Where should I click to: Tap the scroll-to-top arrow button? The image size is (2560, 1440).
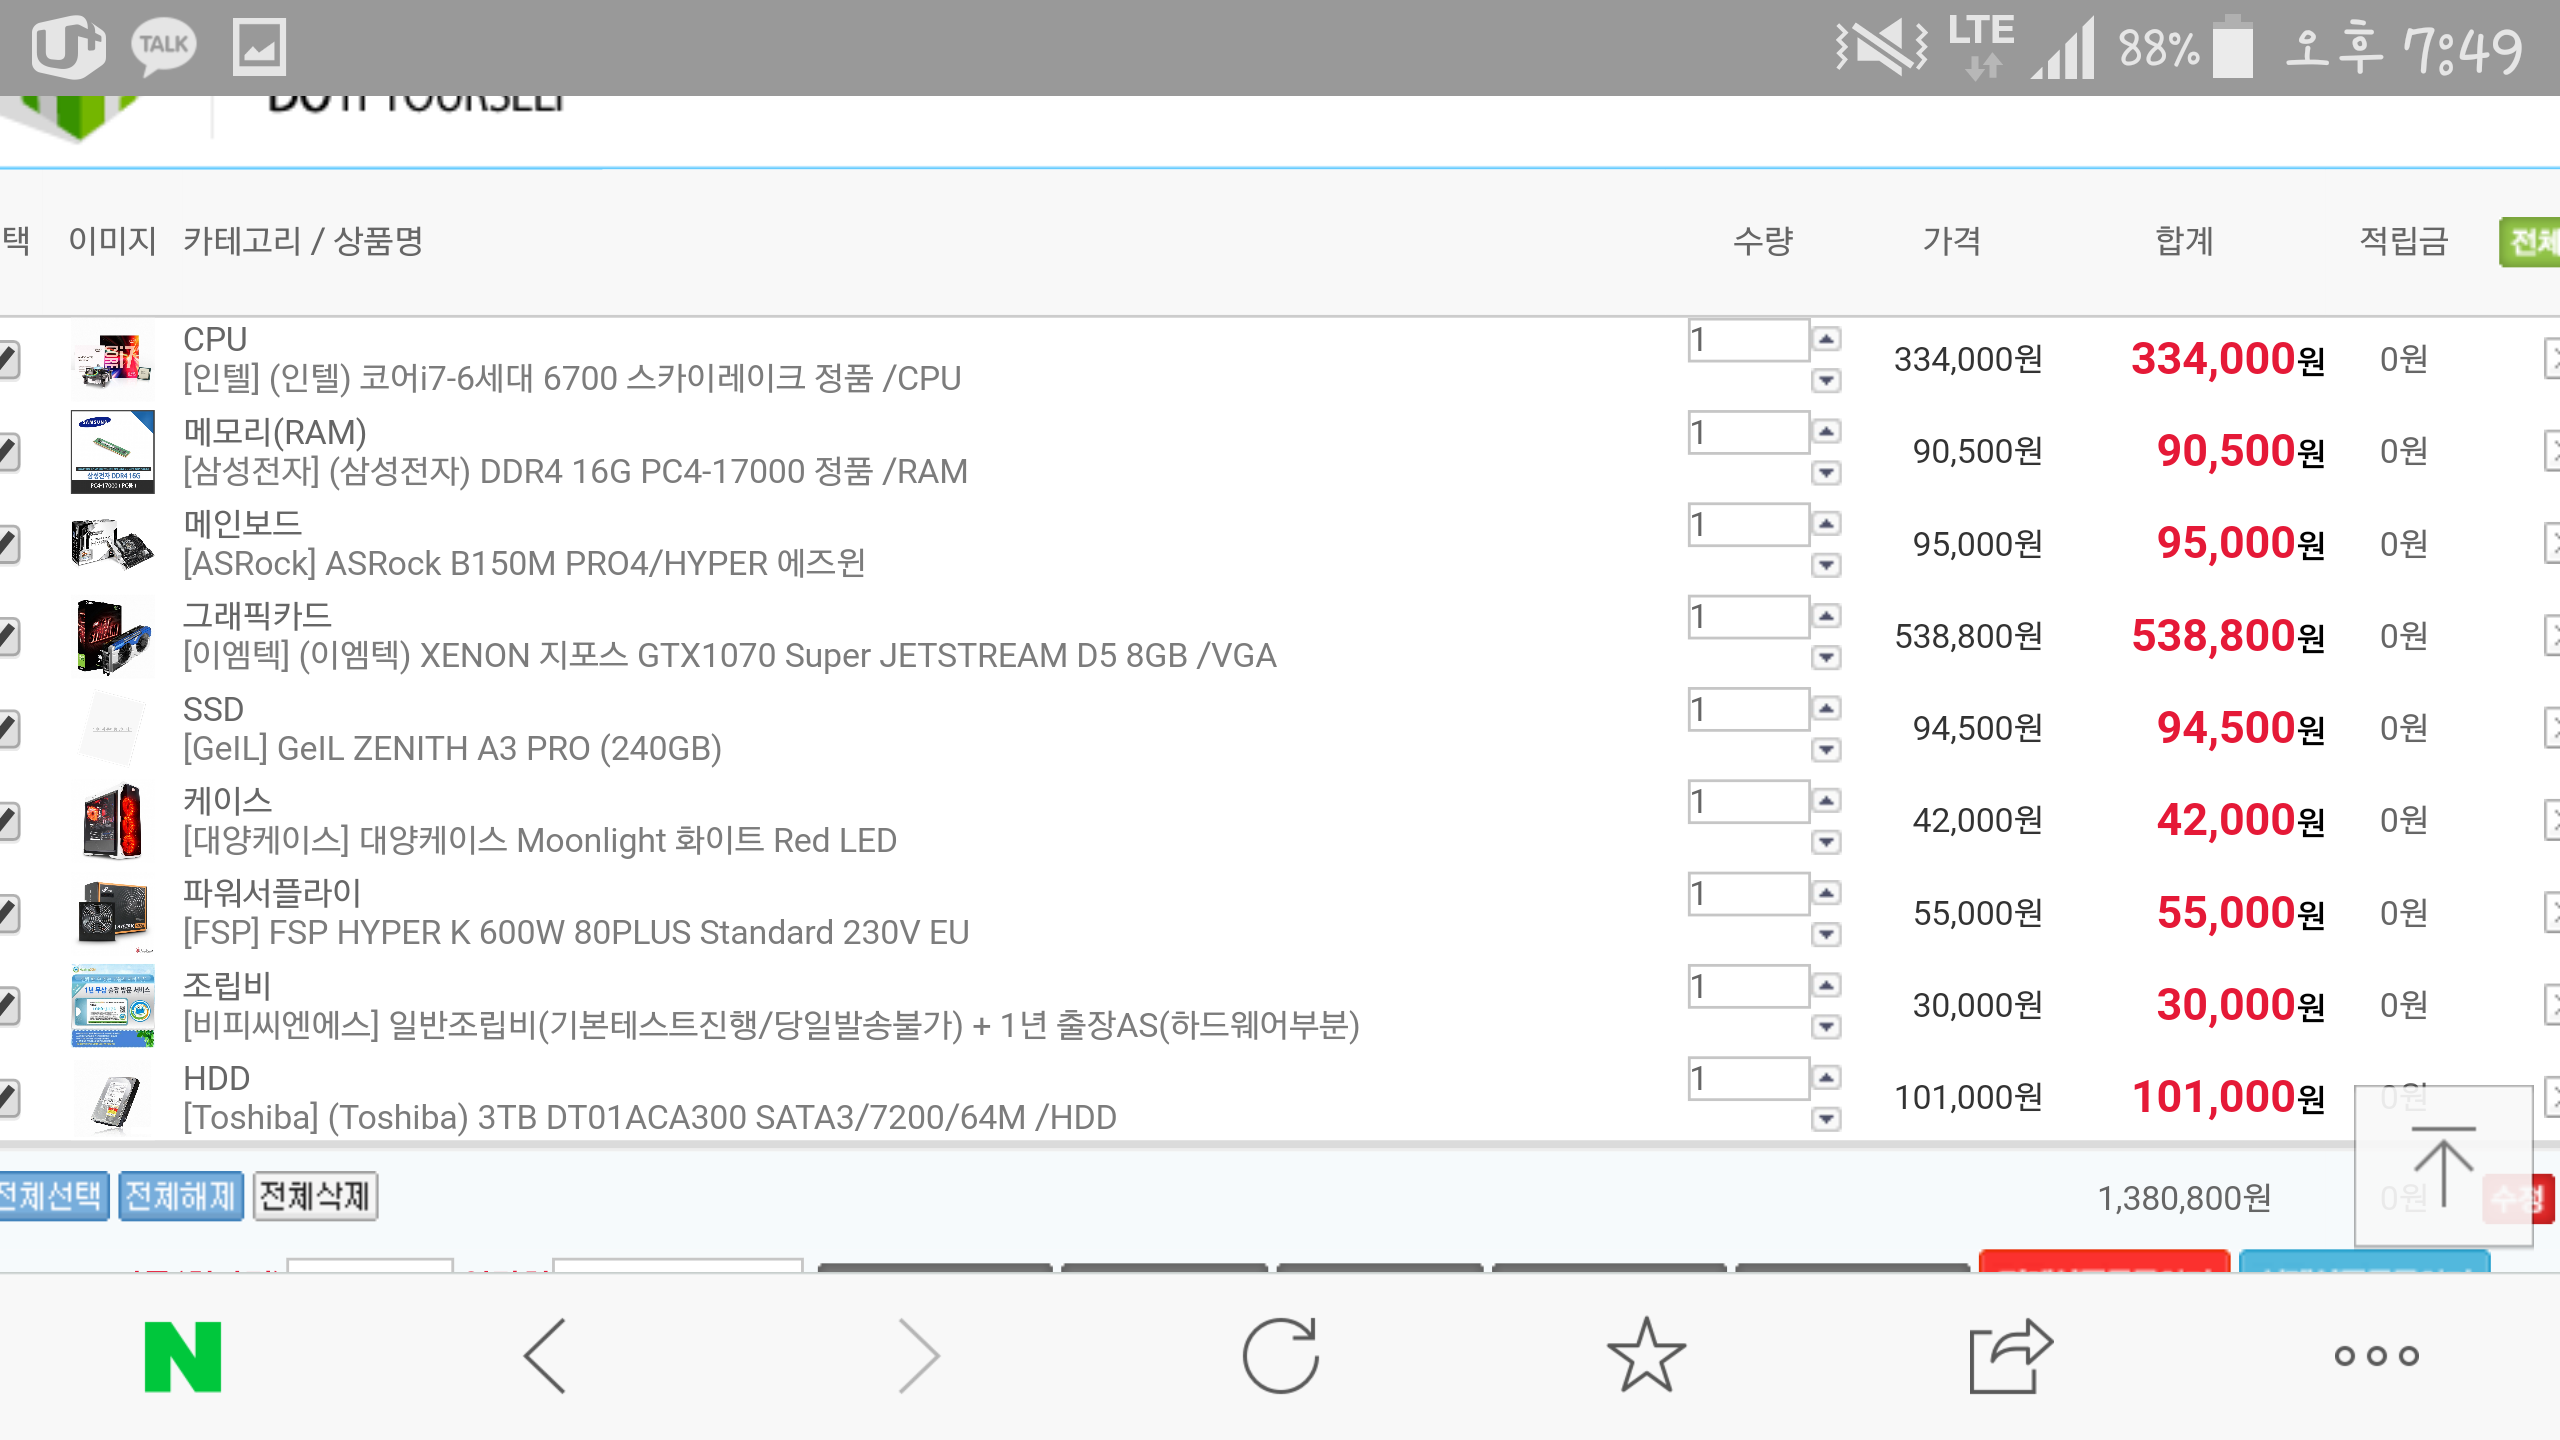pyautogui.click(x=2443, y=1166)
